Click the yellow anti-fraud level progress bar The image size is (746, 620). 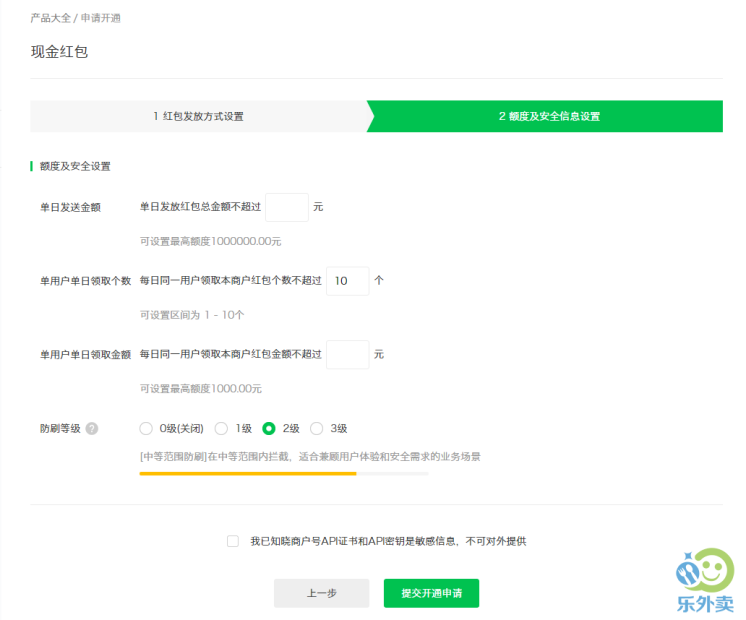(248, 473)
